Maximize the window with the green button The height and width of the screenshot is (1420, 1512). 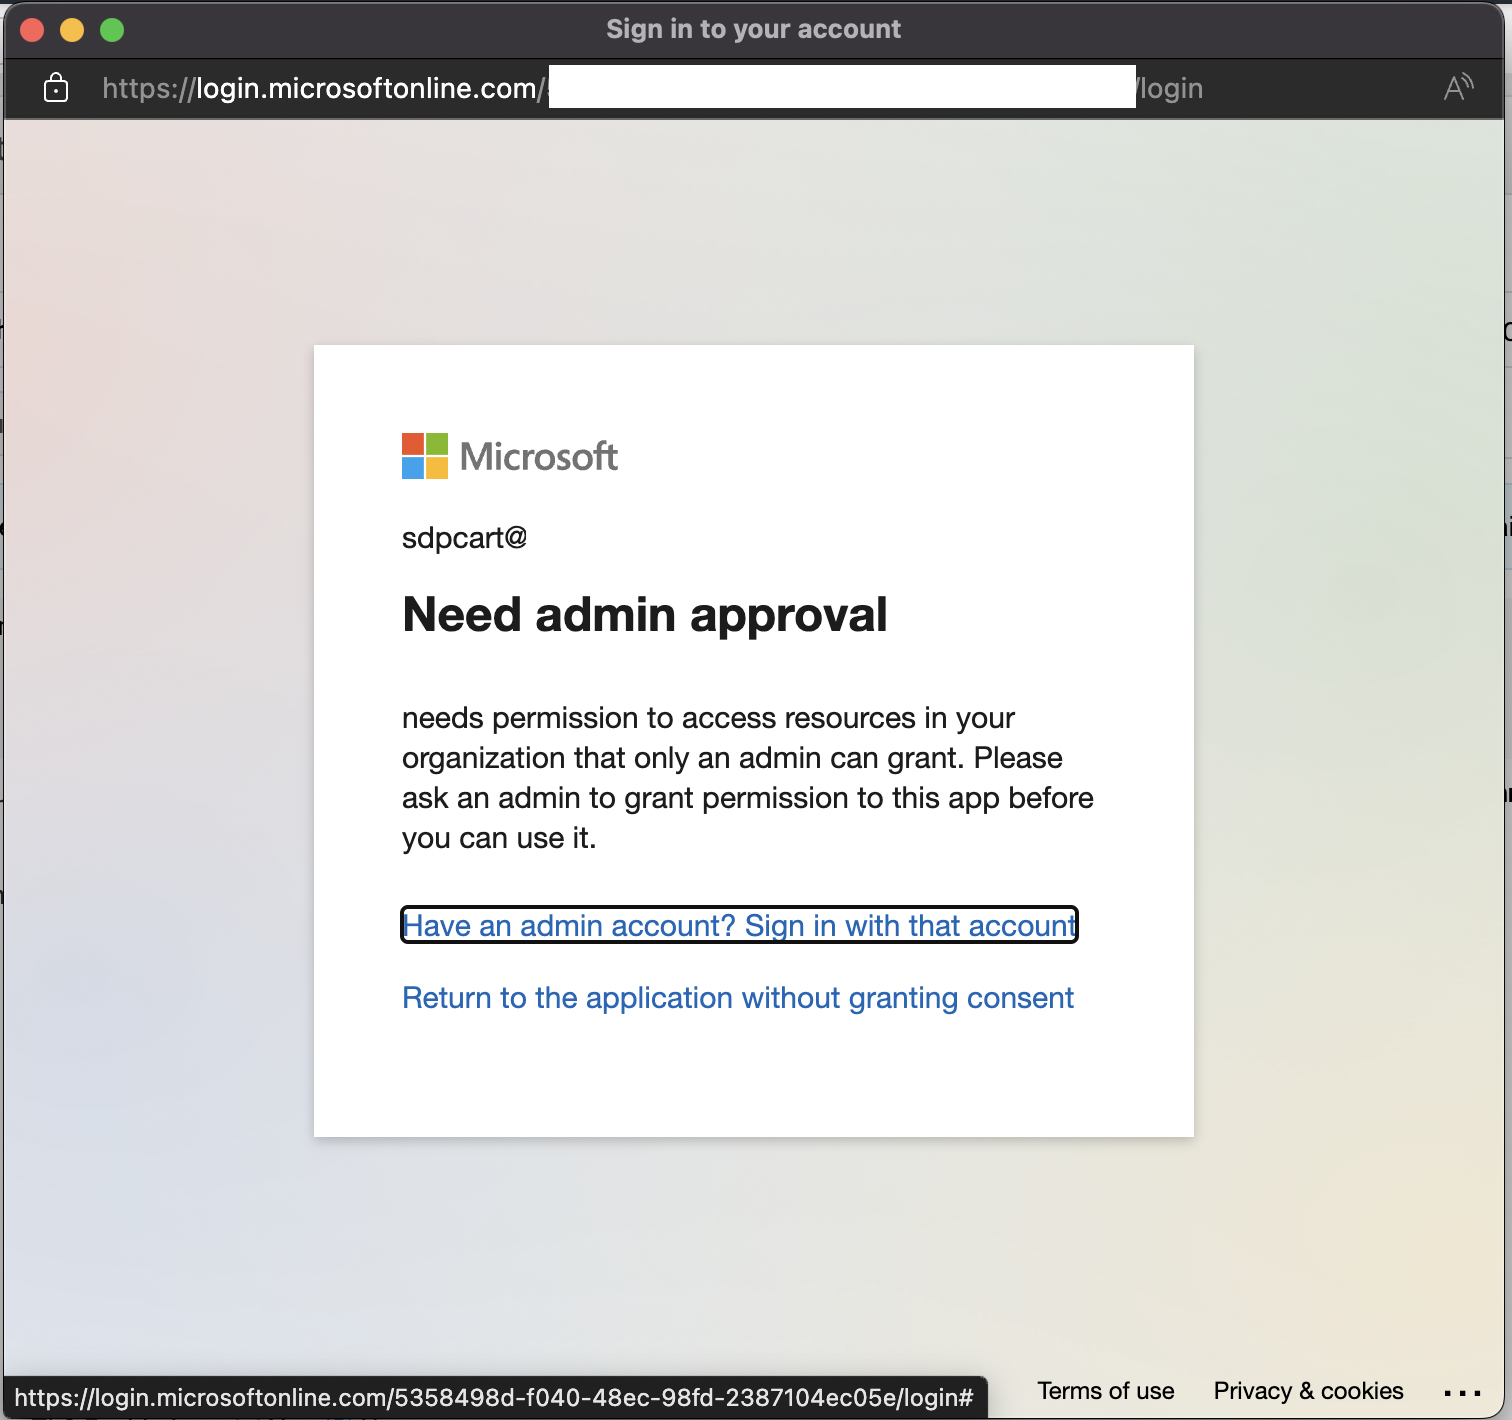112,30
